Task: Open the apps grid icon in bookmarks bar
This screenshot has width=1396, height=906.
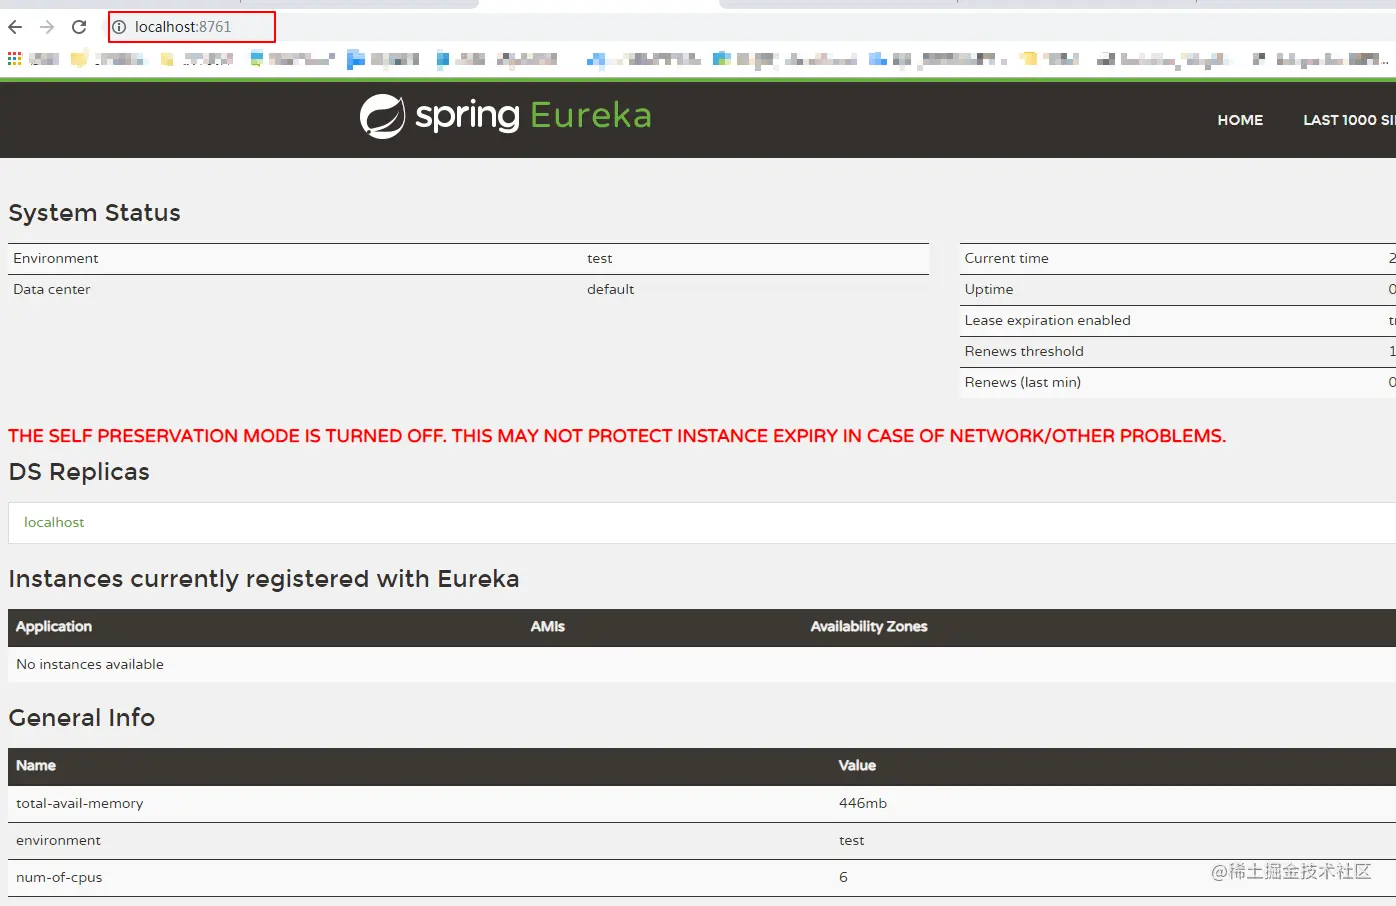Action: [14, 59]
